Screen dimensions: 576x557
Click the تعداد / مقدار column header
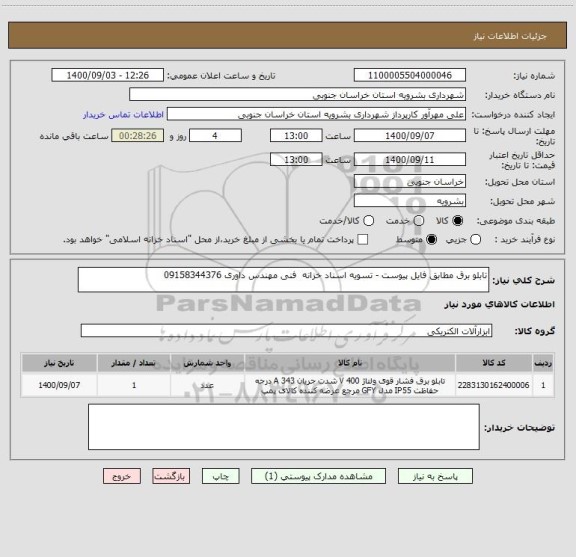tap(134, 363)
